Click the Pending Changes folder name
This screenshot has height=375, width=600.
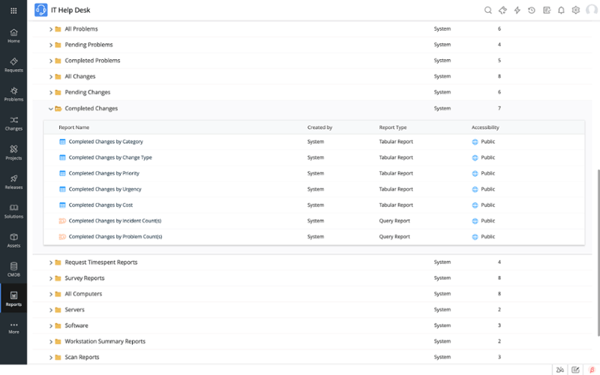coord(88,92)
